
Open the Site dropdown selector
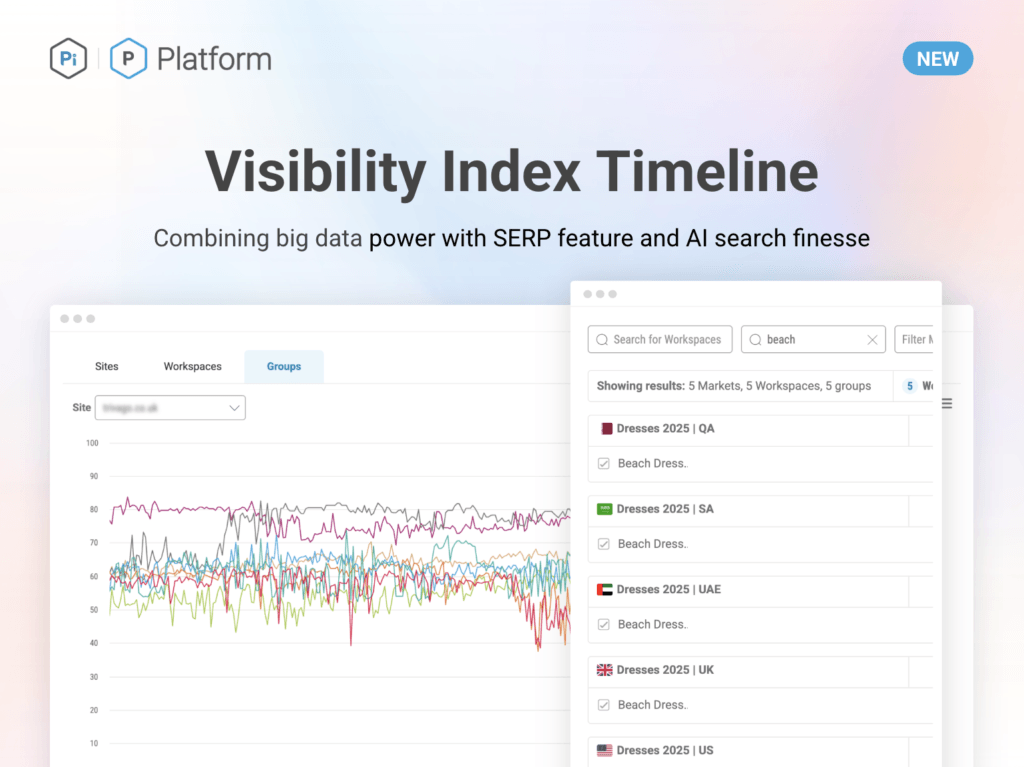170,408
